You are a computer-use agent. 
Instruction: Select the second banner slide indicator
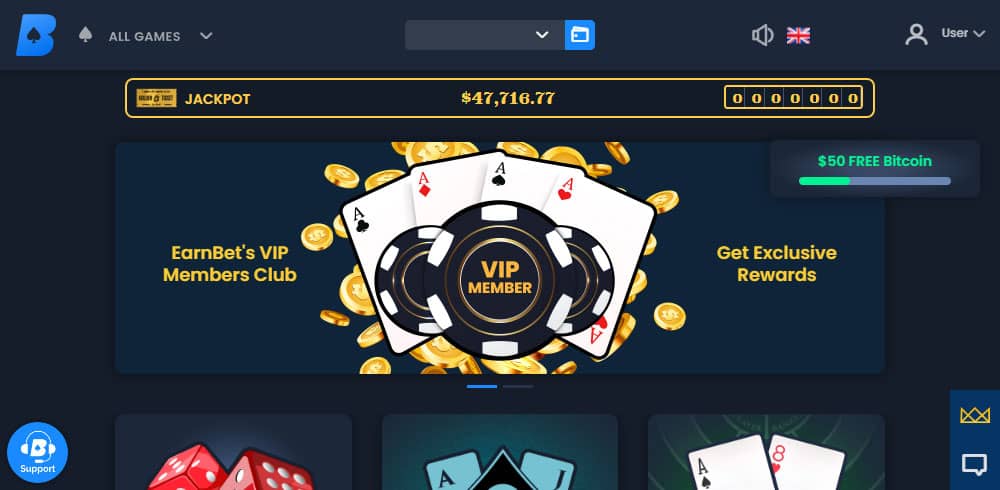click(x=518, y=387)
